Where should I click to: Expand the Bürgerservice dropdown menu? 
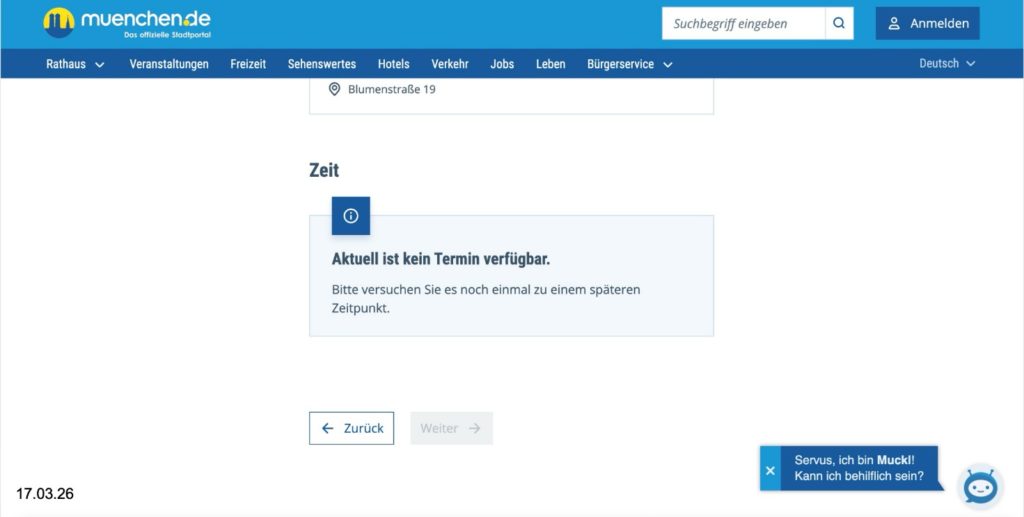coord(629,64)
